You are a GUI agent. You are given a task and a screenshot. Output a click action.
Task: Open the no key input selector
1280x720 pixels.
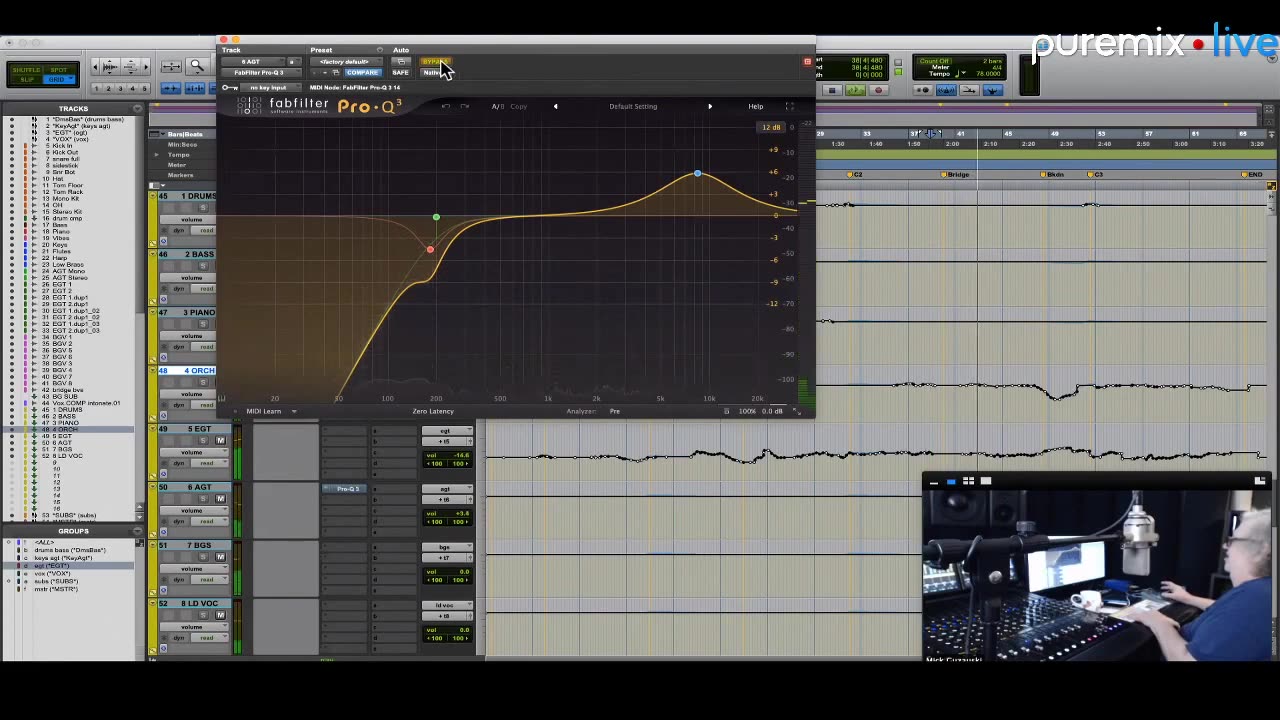269,88
